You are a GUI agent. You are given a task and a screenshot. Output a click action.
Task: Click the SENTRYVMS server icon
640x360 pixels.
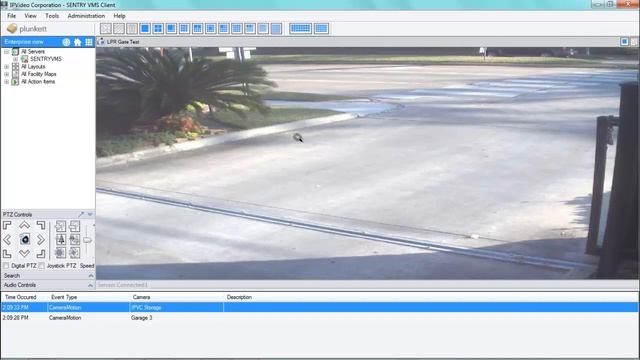click(24, 59)
